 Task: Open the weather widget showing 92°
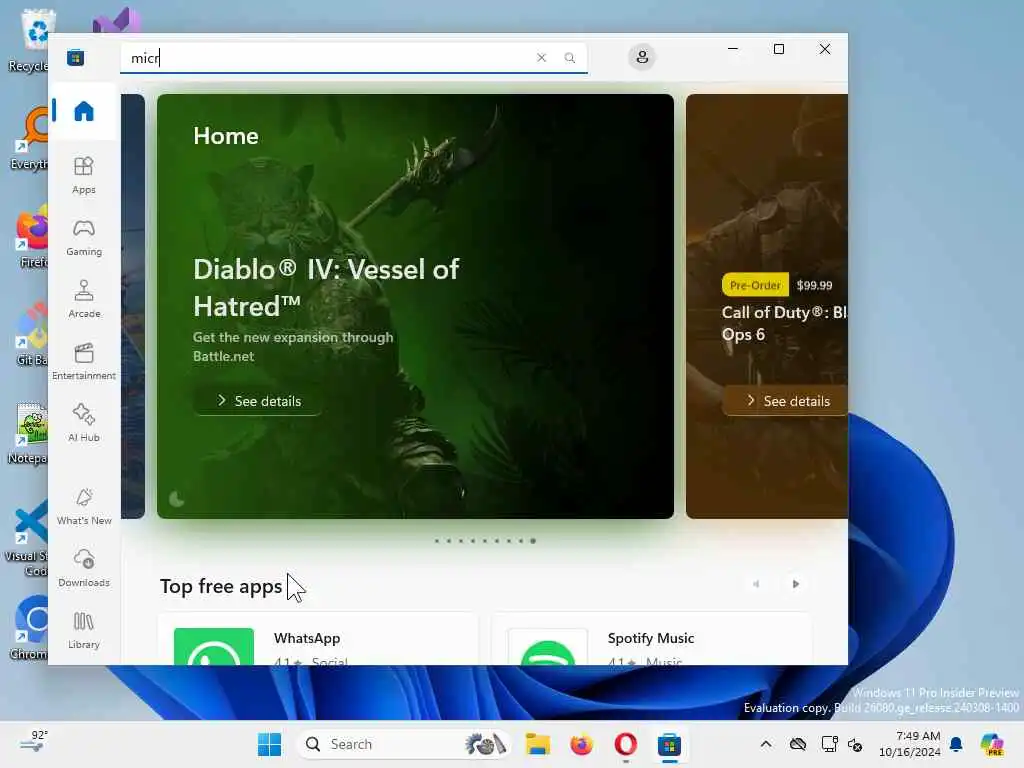pos(33,741)
